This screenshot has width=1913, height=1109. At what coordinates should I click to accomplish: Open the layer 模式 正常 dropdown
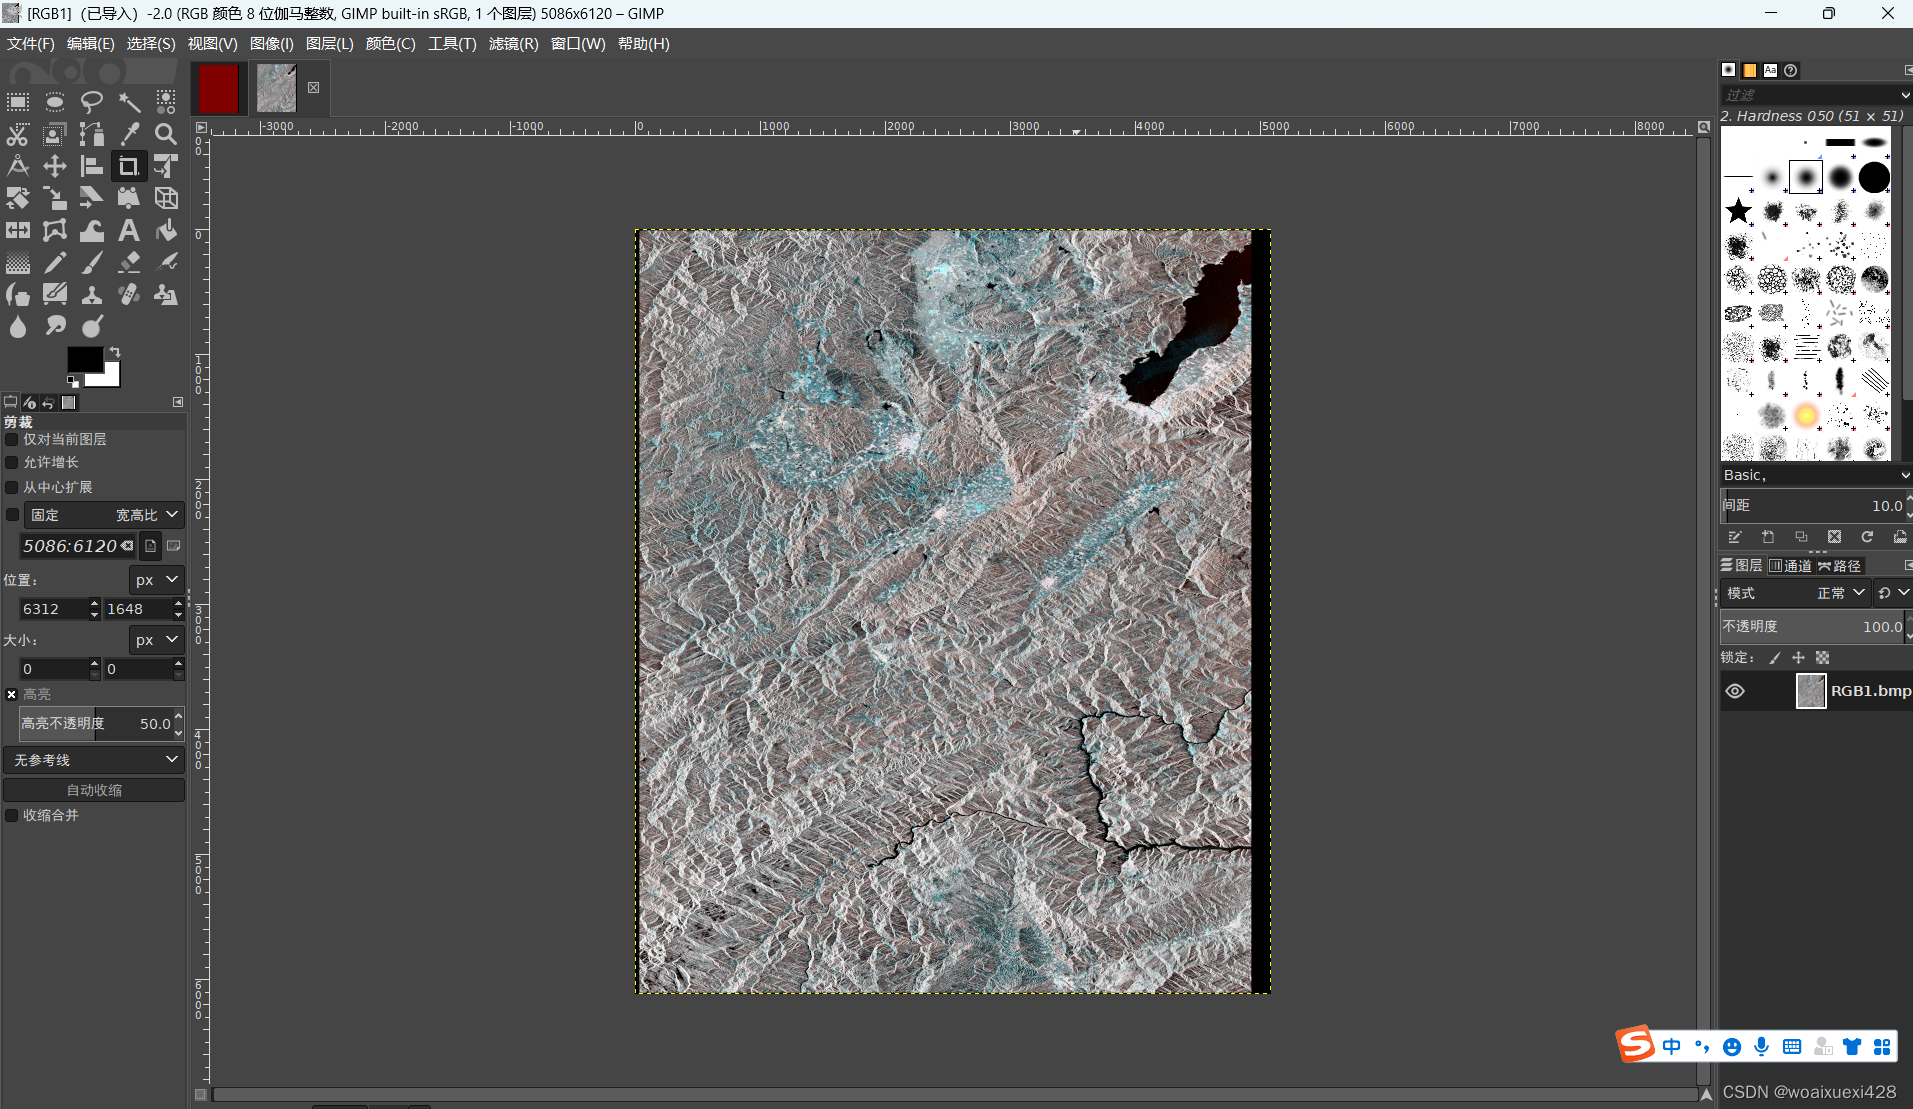pos(1795,593)
